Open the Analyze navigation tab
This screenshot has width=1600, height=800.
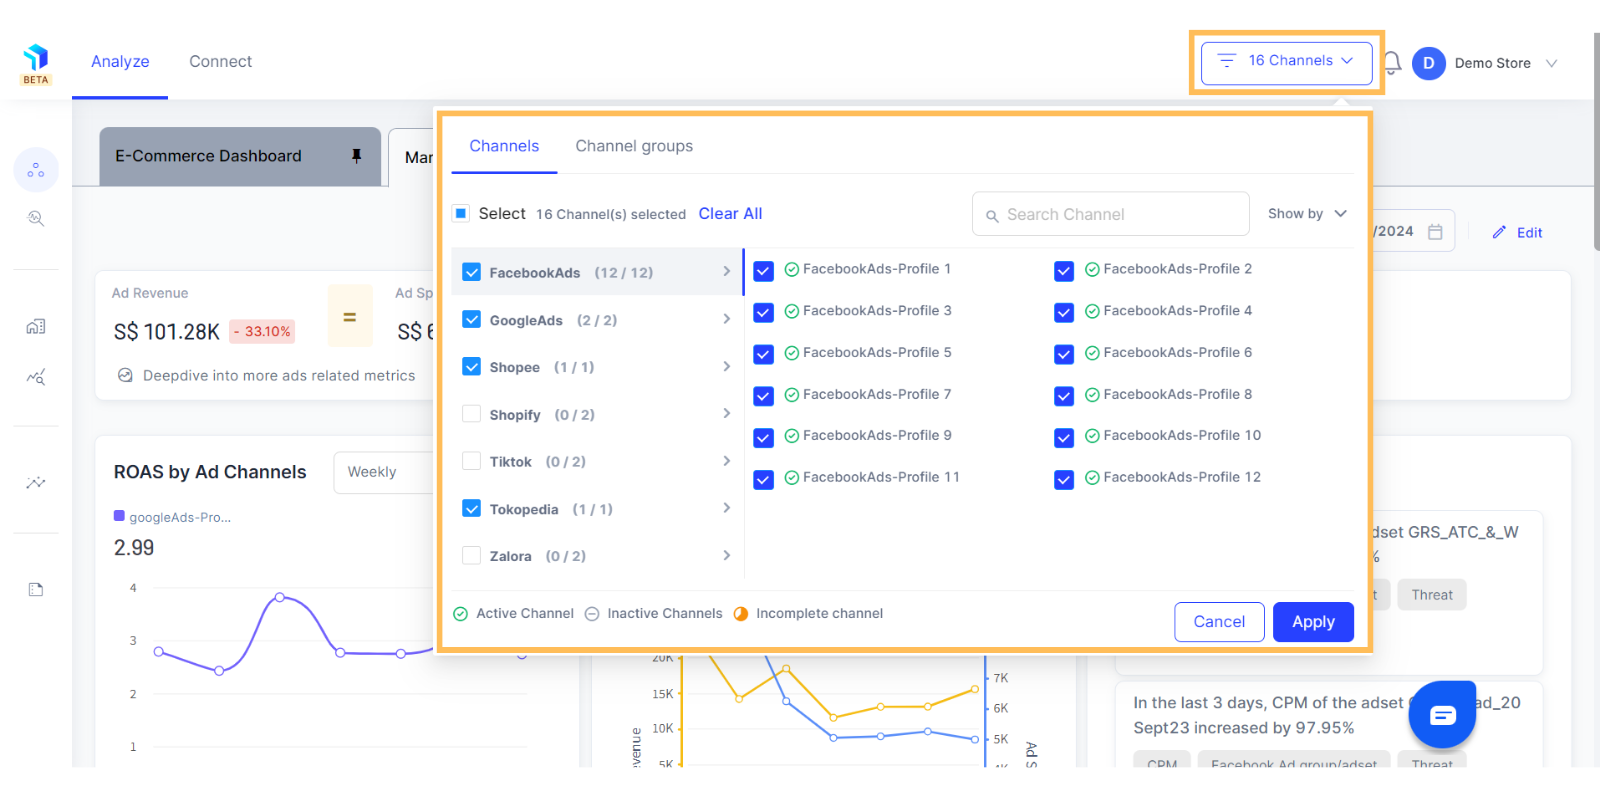coord(120,62)
